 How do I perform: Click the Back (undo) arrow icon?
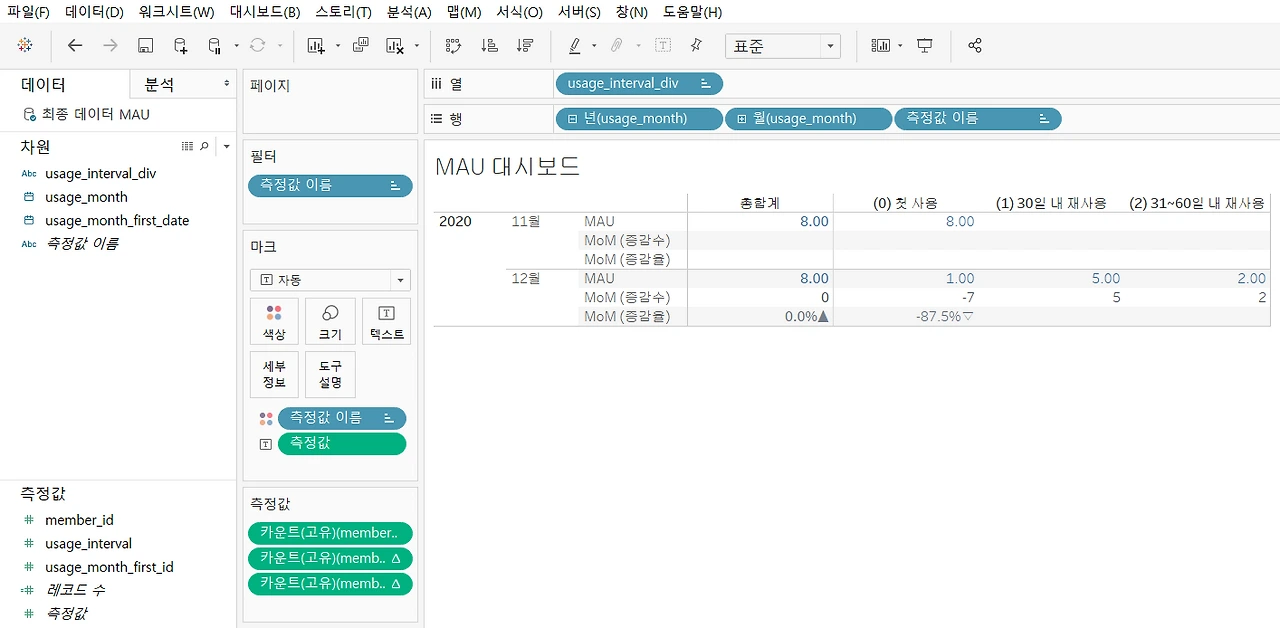point(75,46)
